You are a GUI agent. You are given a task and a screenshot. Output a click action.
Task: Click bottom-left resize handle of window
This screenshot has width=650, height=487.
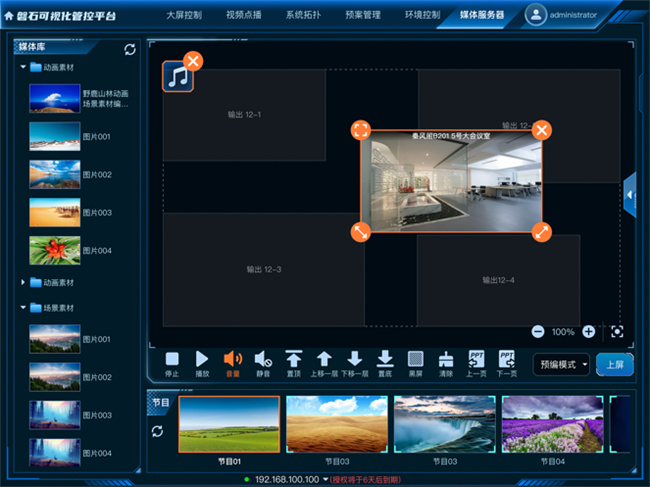[x=361, y=232]
